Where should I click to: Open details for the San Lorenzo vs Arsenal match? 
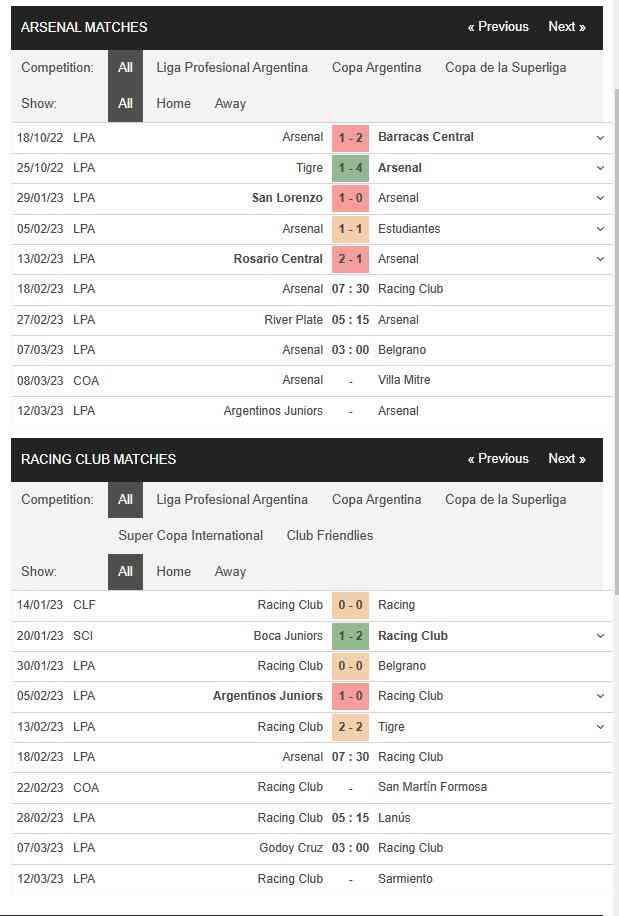click(599, 198)
